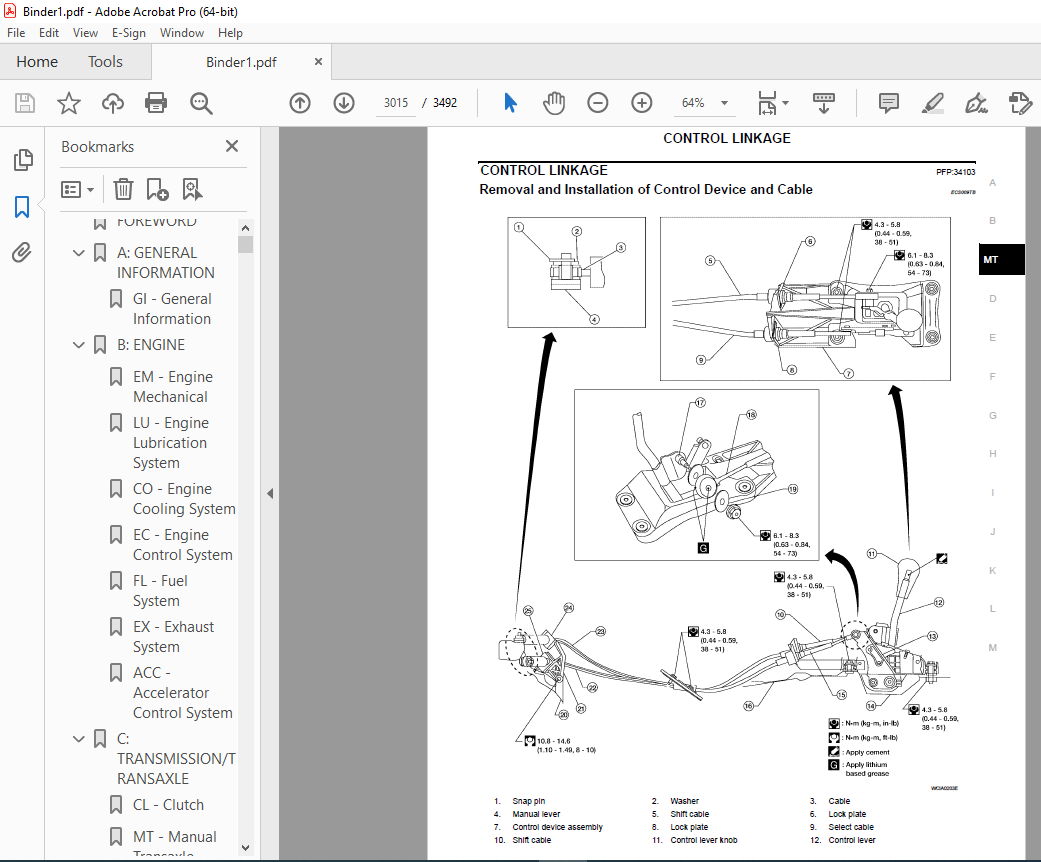The width and height of the screenshot is (1041, 862).
Task: Click the page number input field
Action: (396, 103)
